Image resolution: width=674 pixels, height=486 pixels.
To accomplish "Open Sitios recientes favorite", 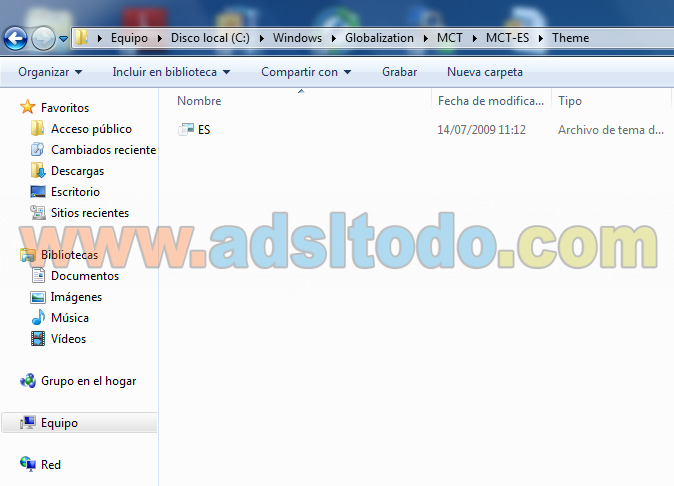I will 90,213.
